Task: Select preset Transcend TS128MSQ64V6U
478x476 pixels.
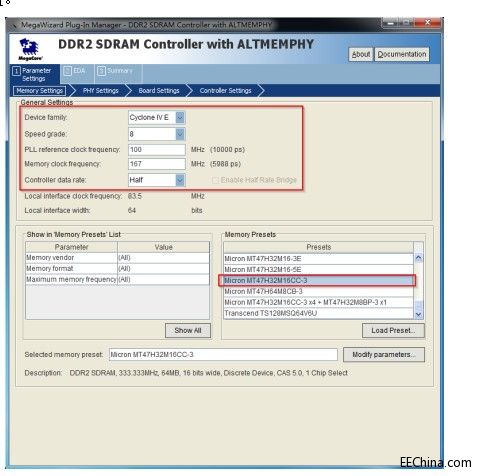Action: pos(318,313)
